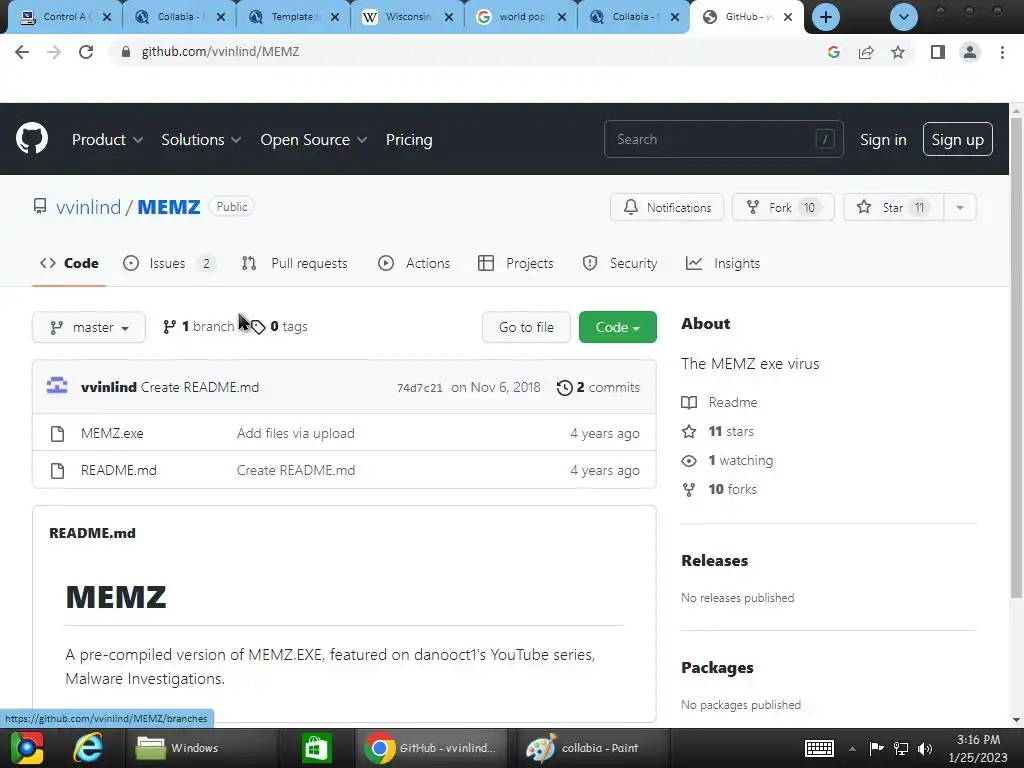Click the Sign up button
This screenshot has height=768, width=1024.
(x=957, y=139)
